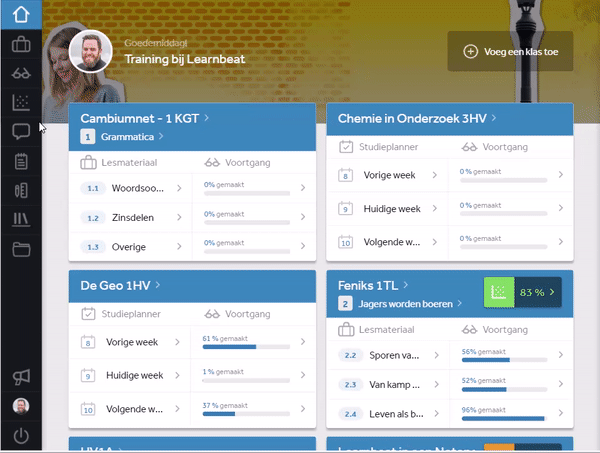Open Huidige week in De Geo card
Image resolution: width=600 pixels, height=453 pixels.
pyautogui.click(x=135, y=375)
